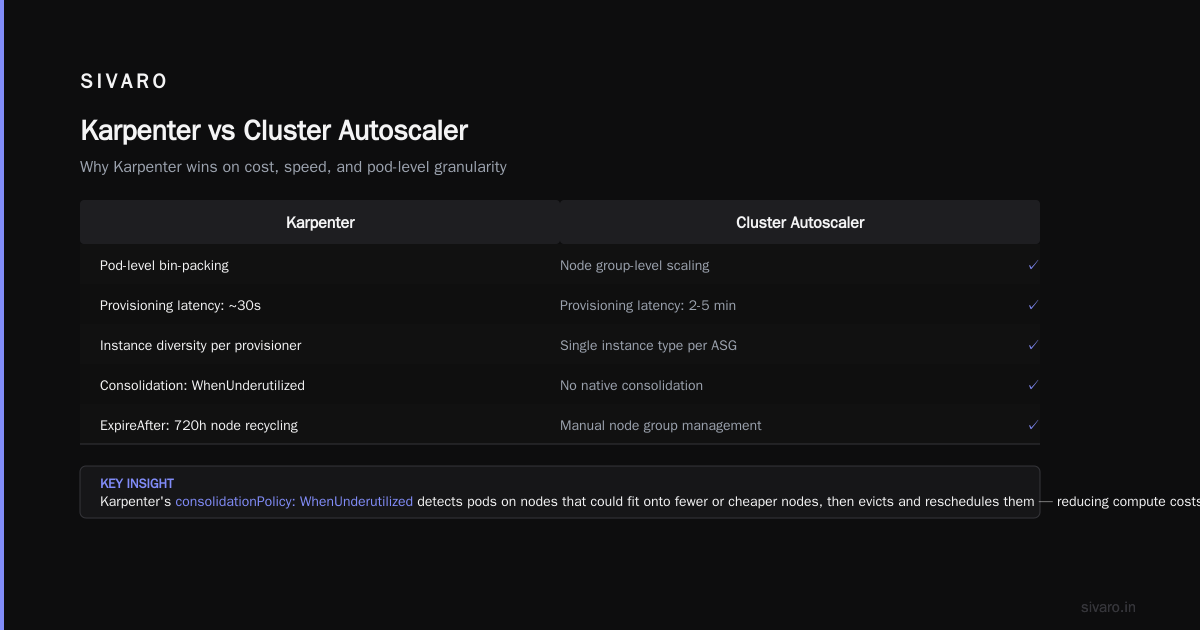
Task: Click No native consolidation cell
Action: point(631,385)
